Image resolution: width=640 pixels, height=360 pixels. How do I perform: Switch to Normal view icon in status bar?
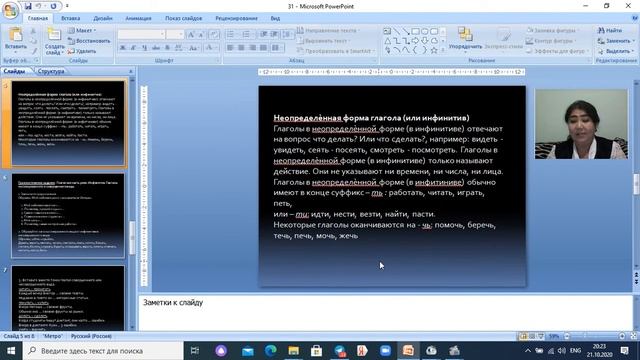tap(523, 336)
